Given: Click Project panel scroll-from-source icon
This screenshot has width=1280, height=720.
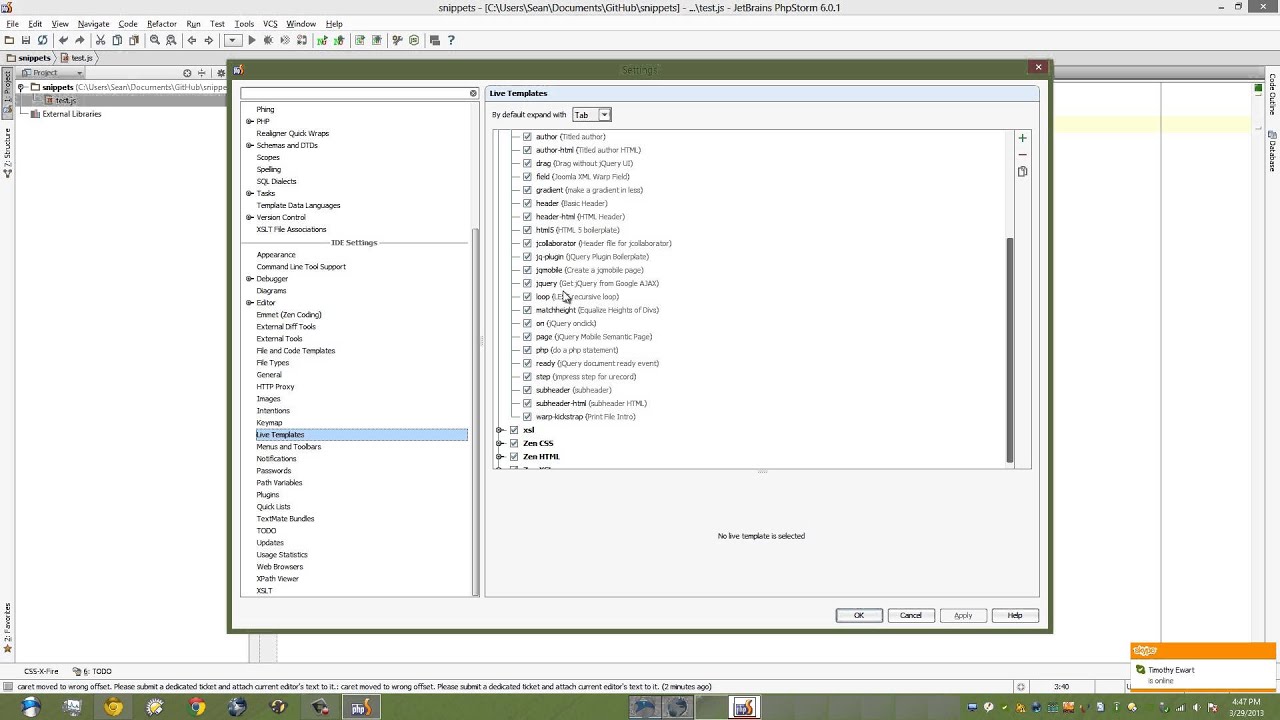Looking at the screenshot, I should (187, 73).
